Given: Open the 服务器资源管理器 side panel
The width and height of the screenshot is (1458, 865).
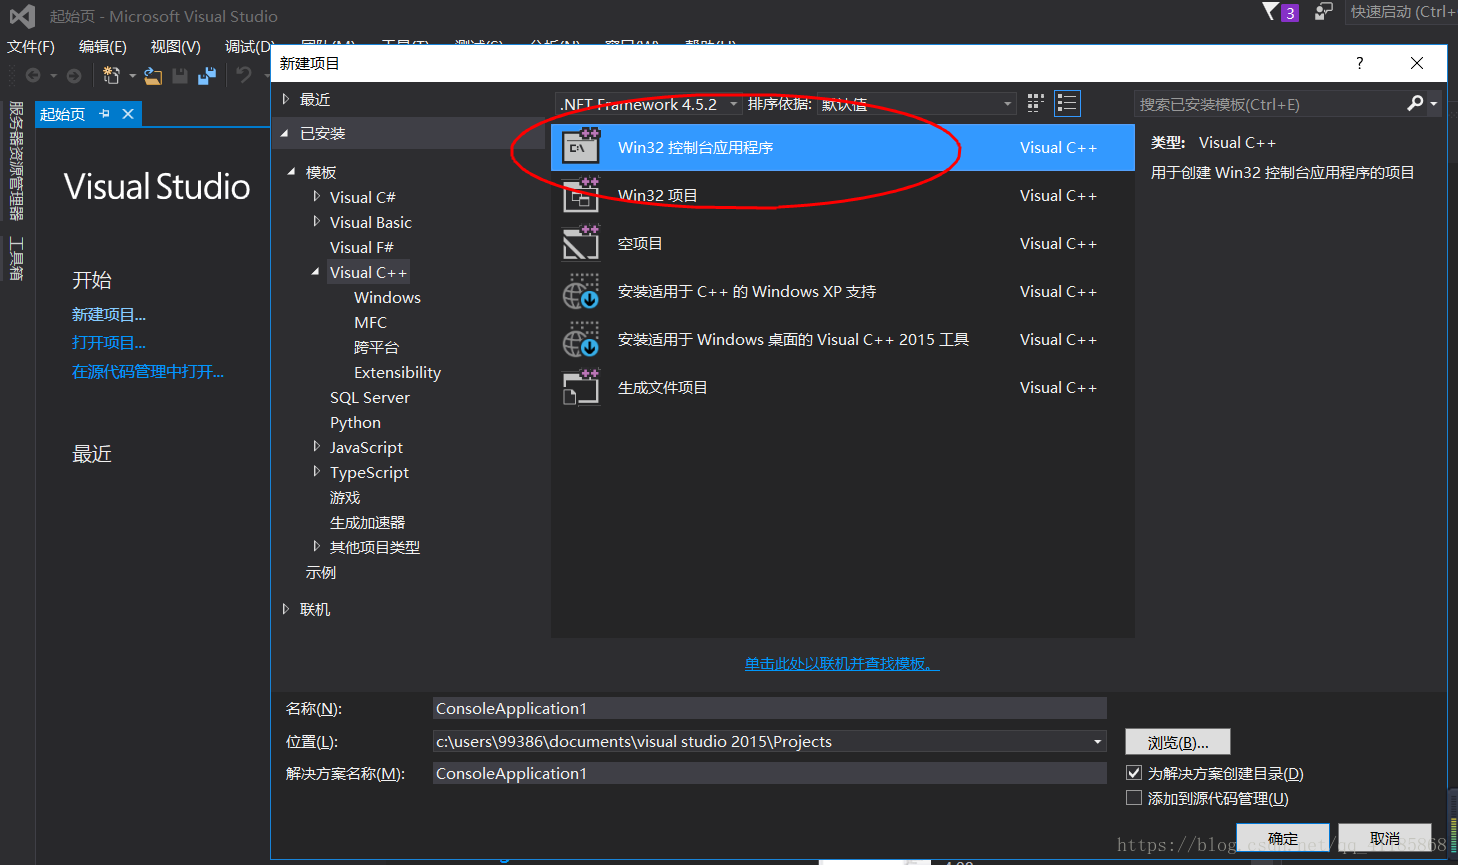Looking at the screenshot, I should click(x=16, y=160).
